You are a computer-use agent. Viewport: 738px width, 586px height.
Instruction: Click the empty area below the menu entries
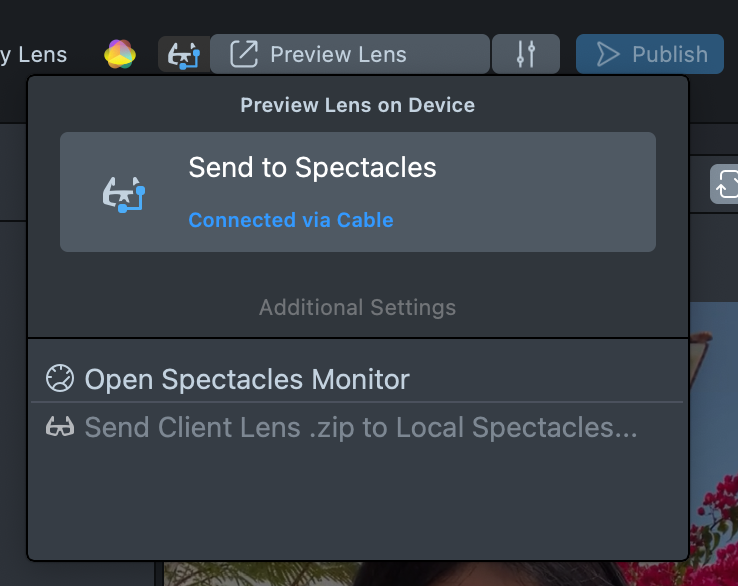(x=358, y=504)
